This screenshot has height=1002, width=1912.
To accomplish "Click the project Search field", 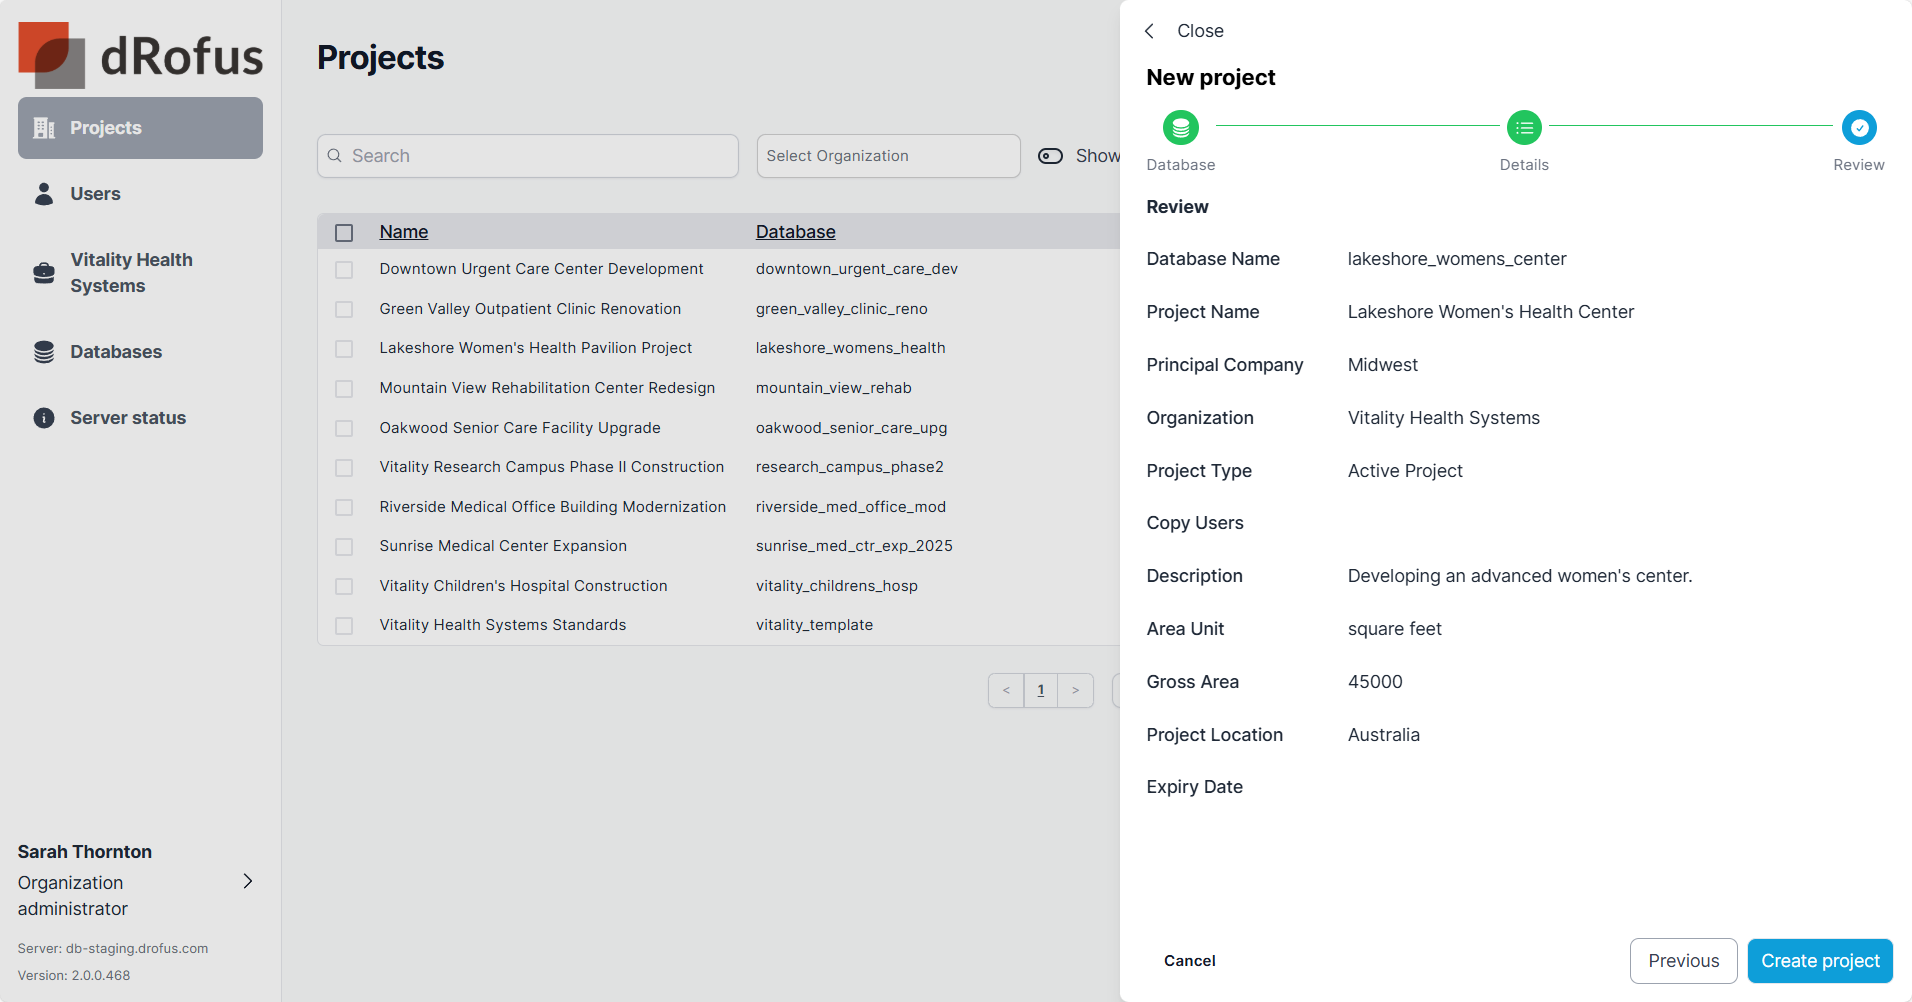I will coord(528,156).
